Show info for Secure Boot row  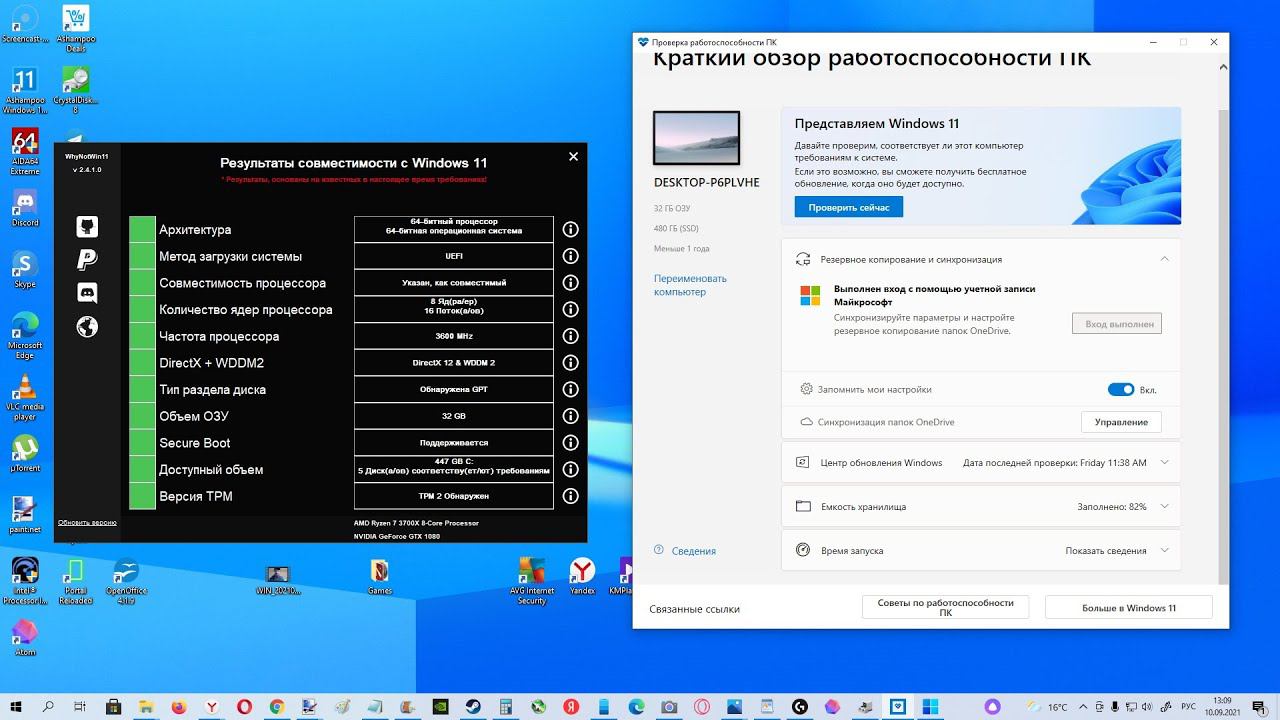pyautogui.click(x=571, y=443)
